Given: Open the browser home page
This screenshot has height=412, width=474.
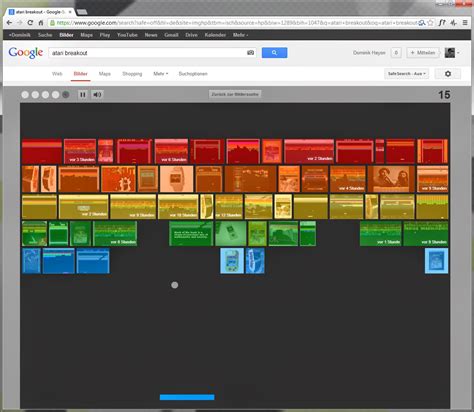Looking at the screenshot, I should tap(41, 23).
